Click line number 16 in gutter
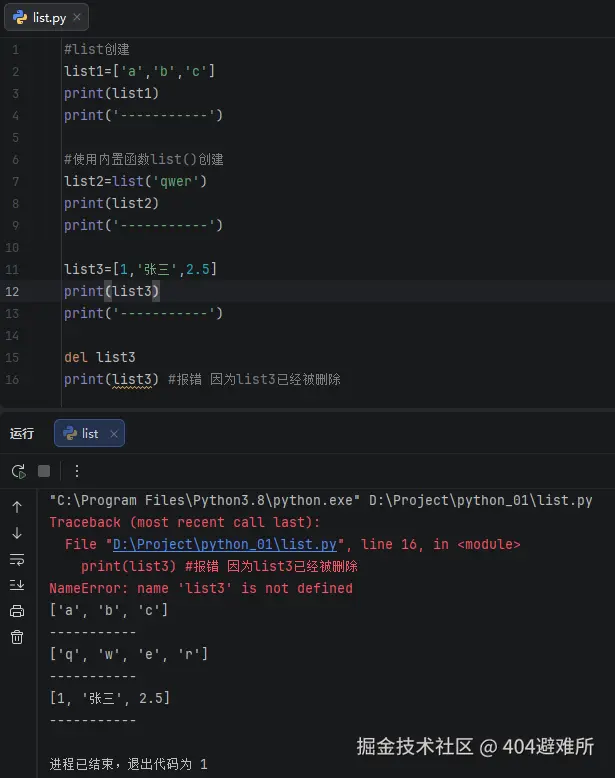This screenshot has height=778, width=615. click(12, 380)
